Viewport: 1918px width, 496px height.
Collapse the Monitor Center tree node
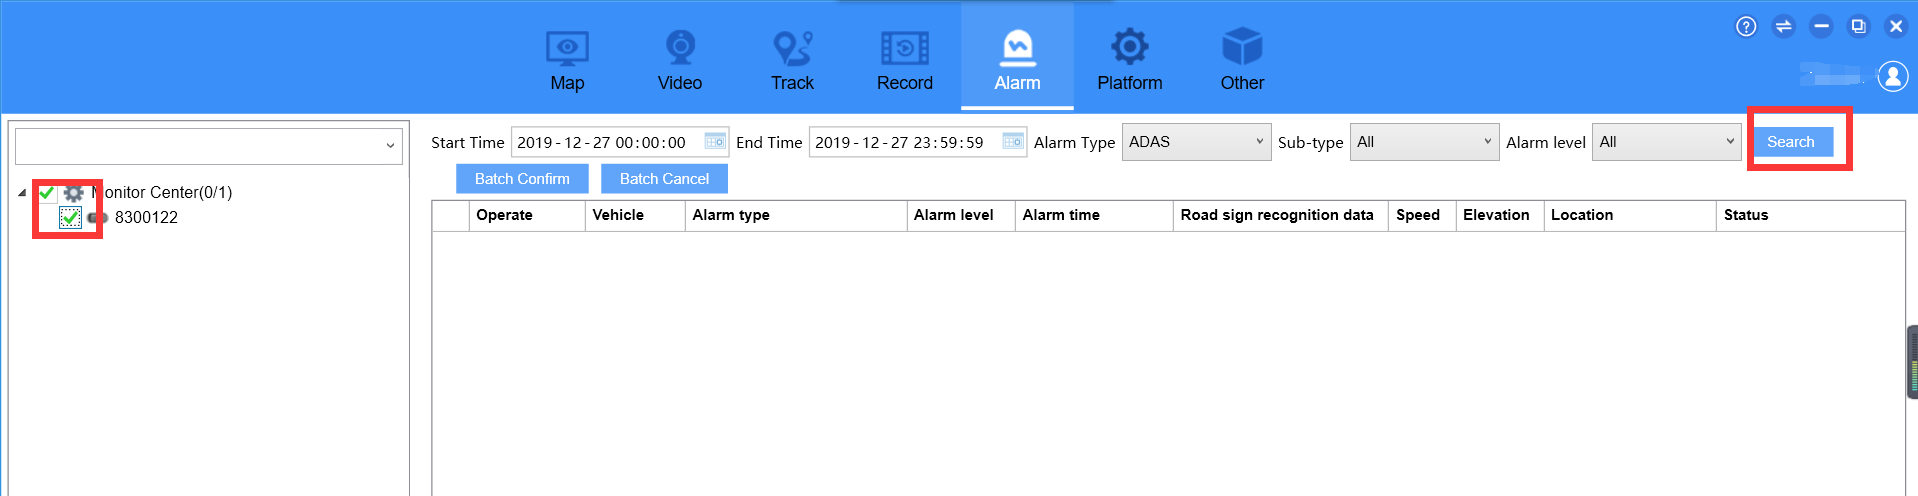click(22, 192)
